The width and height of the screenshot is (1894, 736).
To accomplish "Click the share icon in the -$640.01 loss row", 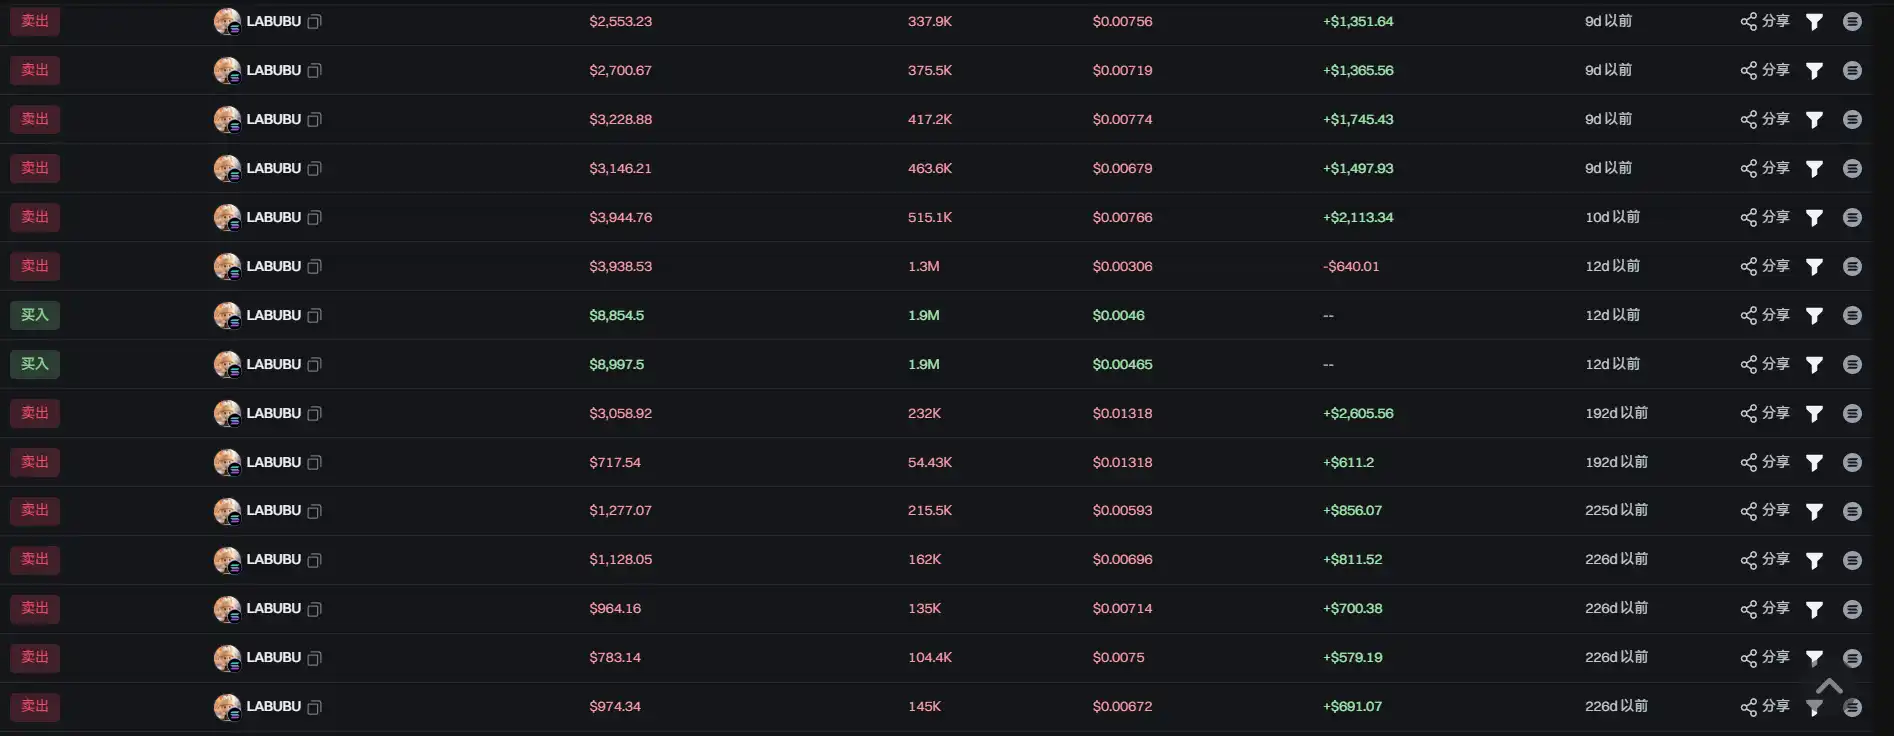I will click(x=1749, y=267).
